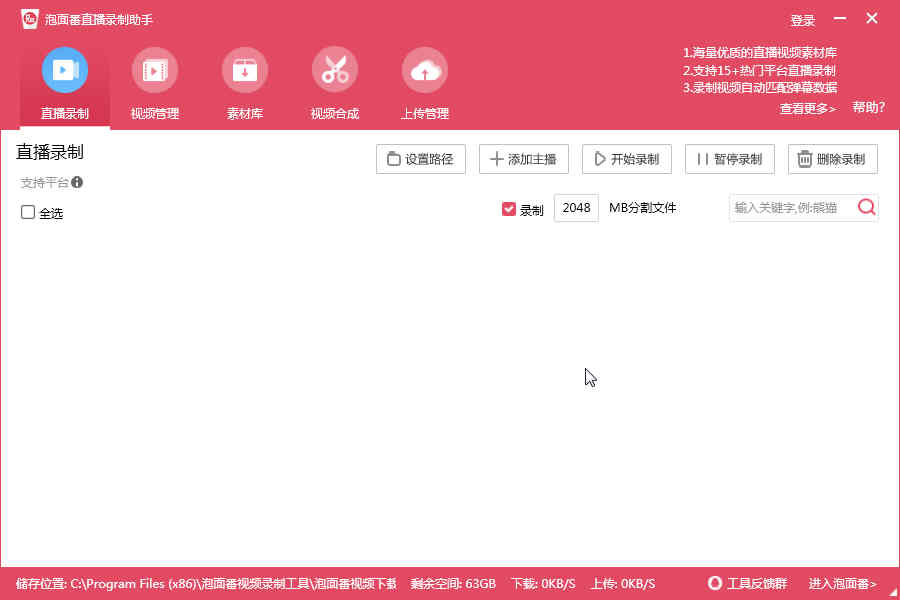Minimize the window
The image size is (900, 600).
point(840,19)
